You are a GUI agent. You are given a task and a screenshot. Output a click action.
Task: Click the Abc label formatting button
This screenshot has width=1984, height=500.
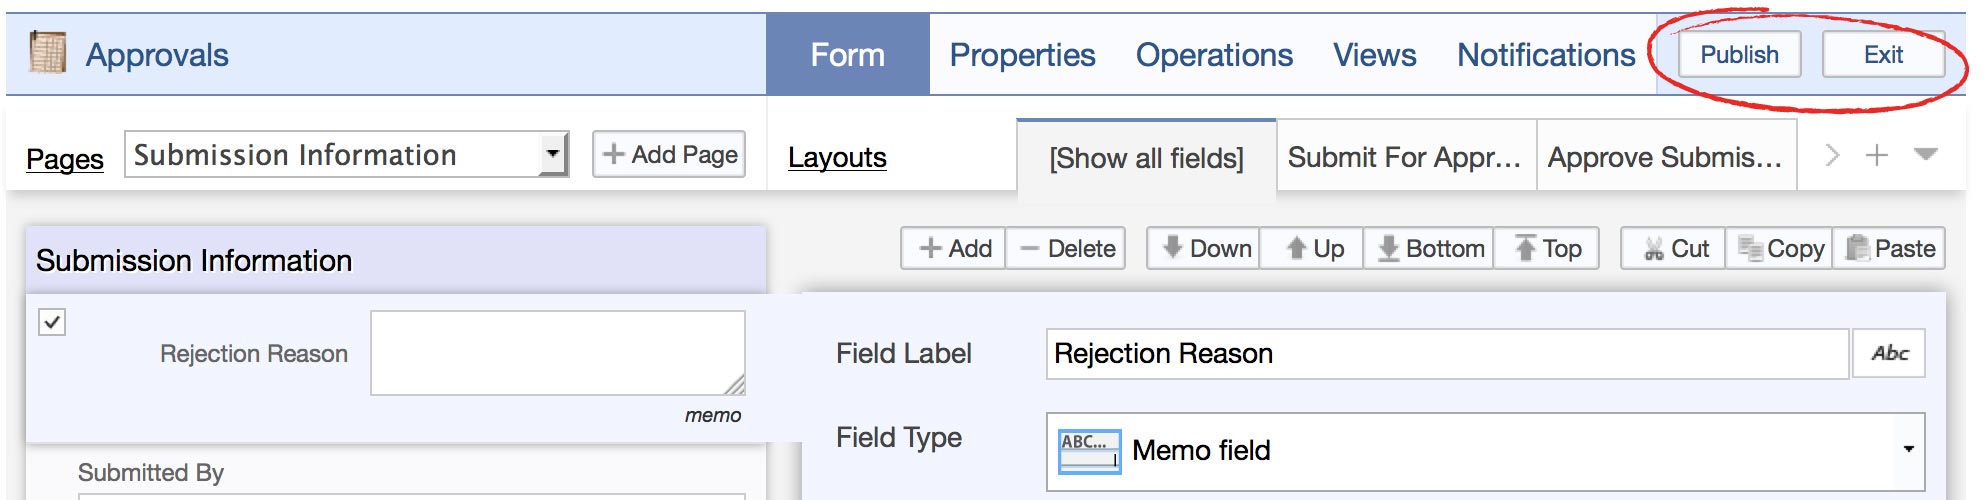point(1889,353)
